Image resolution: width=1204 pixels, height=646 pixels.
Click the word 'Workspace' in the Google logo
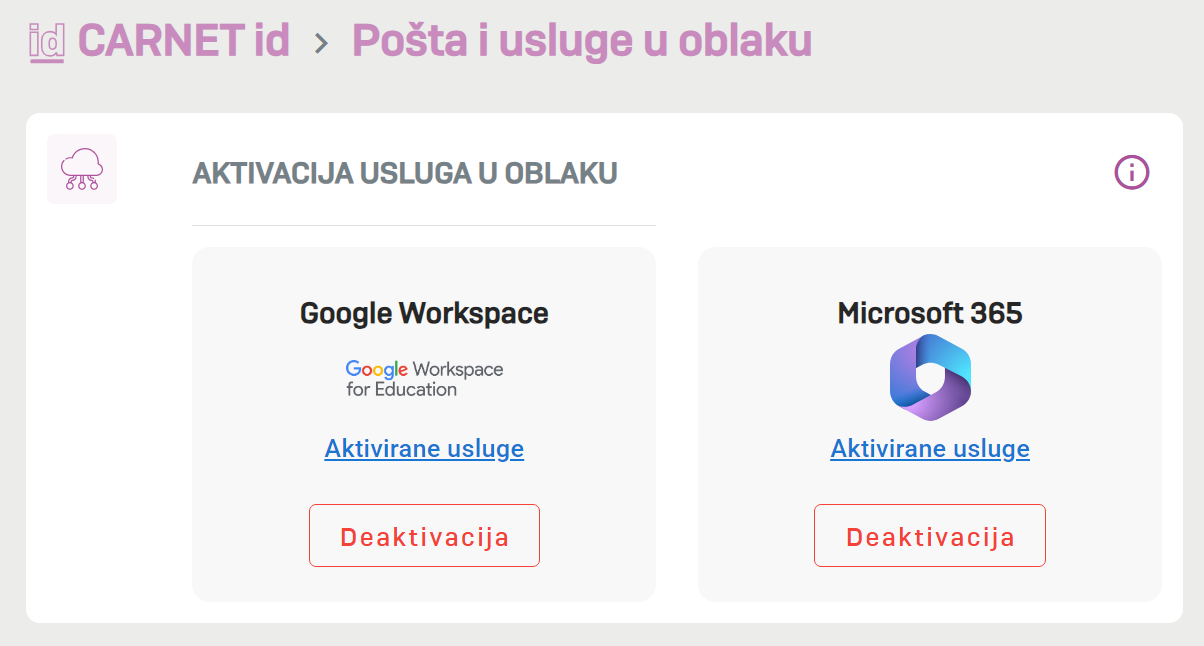click(458, 369)
